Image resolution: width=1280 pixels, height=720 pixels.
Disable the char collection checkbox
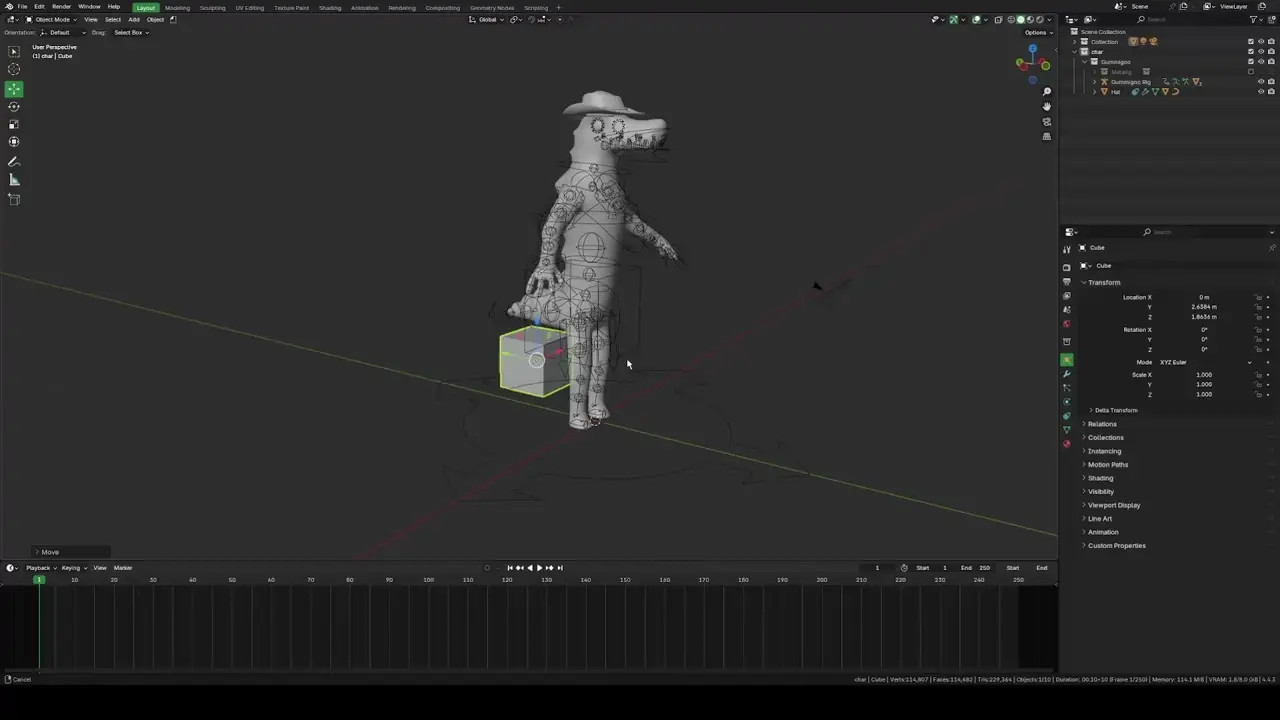pos(1251,50)
